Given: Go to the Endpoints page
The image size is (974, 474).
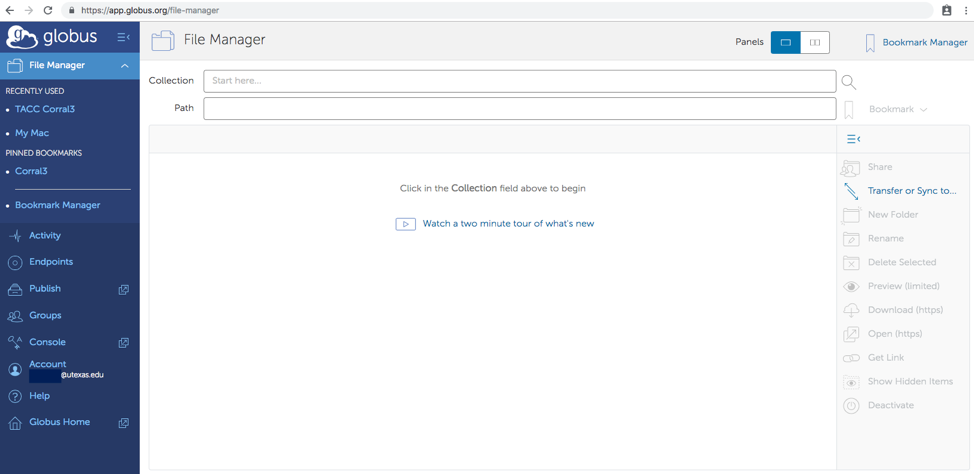Looking at the screenshot, I should (51, 262).
